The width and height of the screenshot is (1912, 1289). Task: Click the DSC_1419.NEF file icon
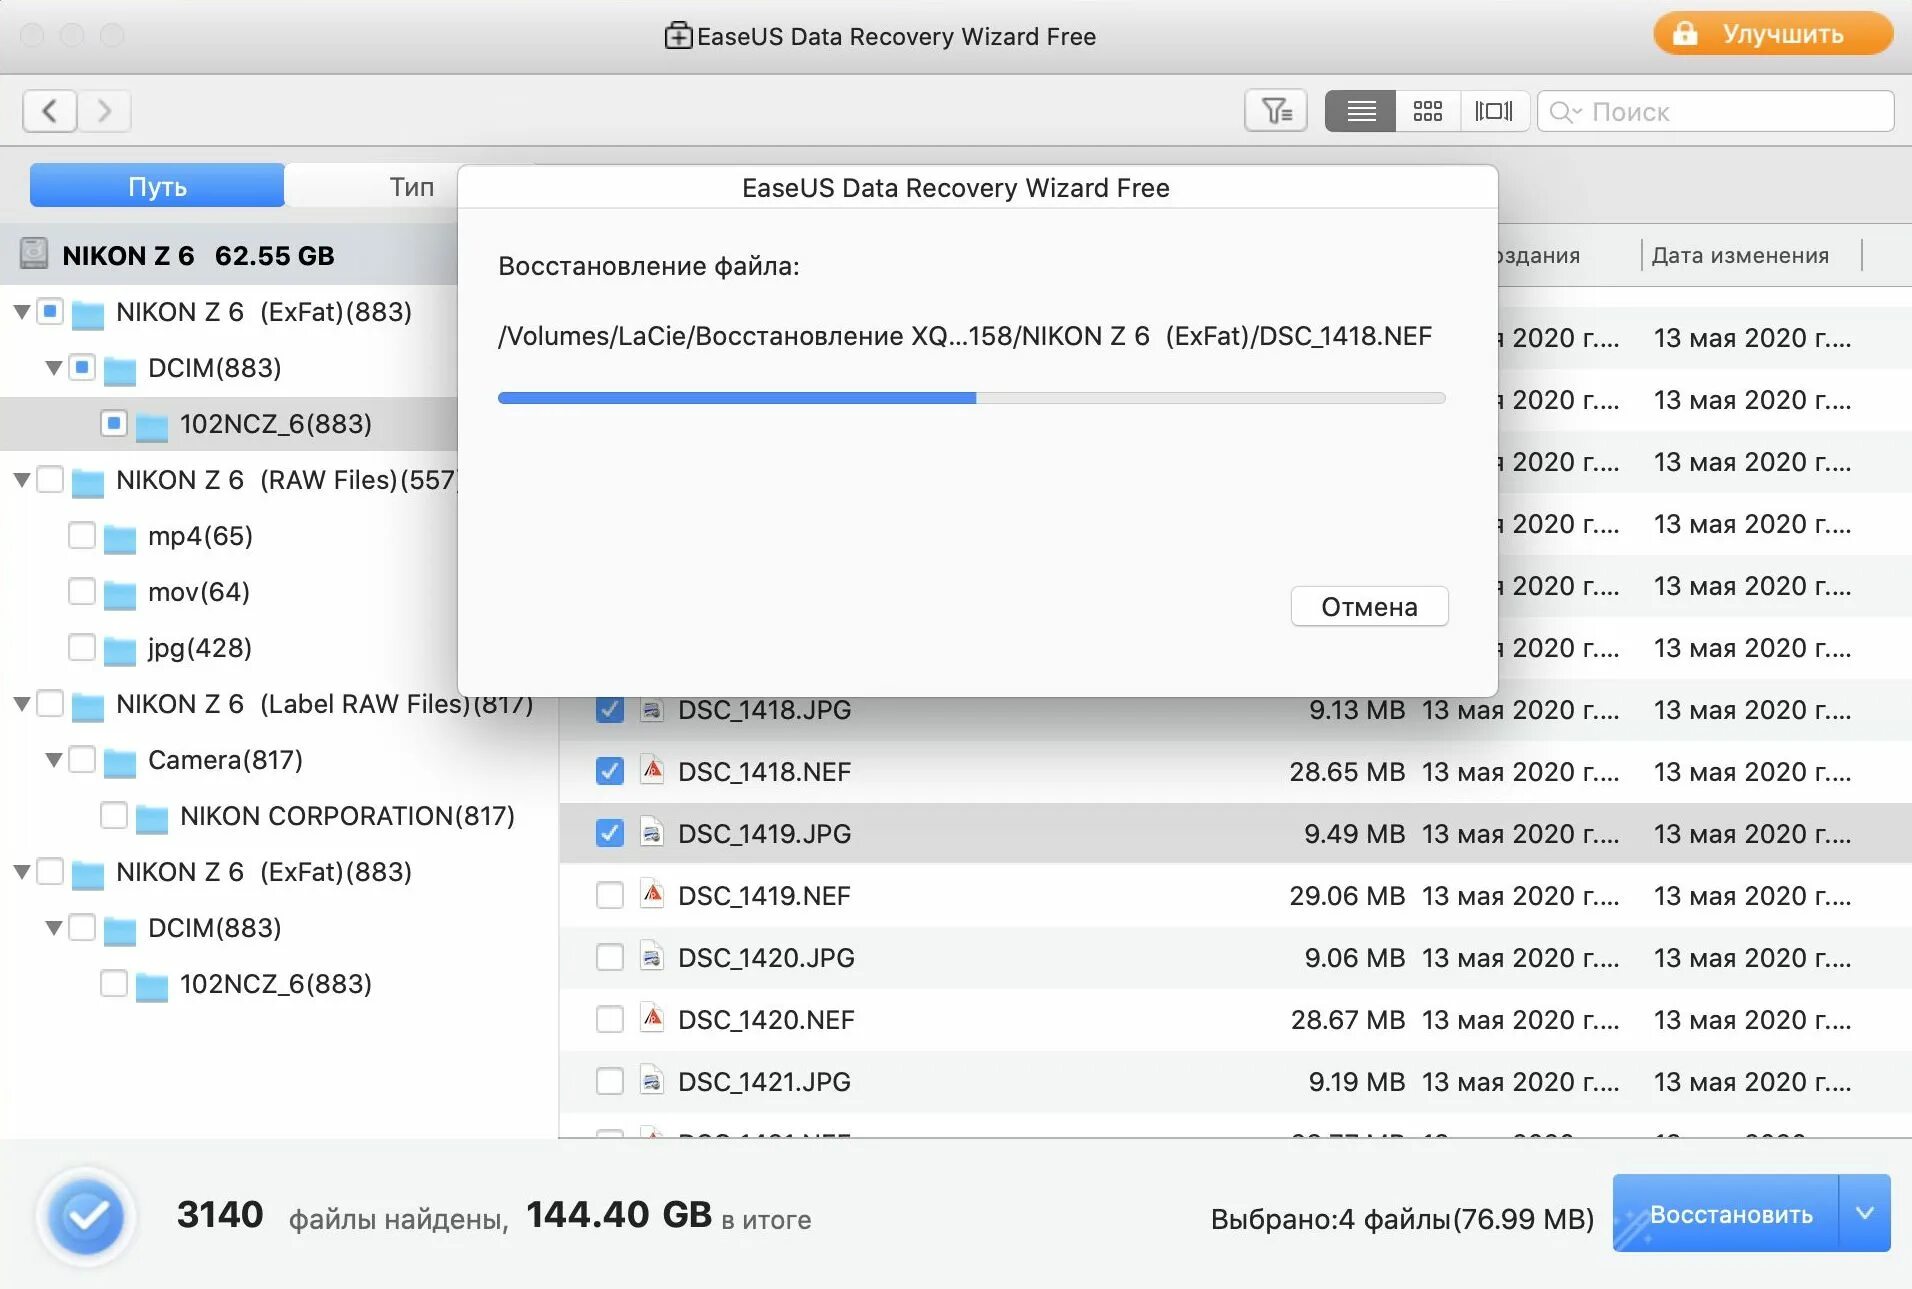pyautogui.click(x=652, y=894)
